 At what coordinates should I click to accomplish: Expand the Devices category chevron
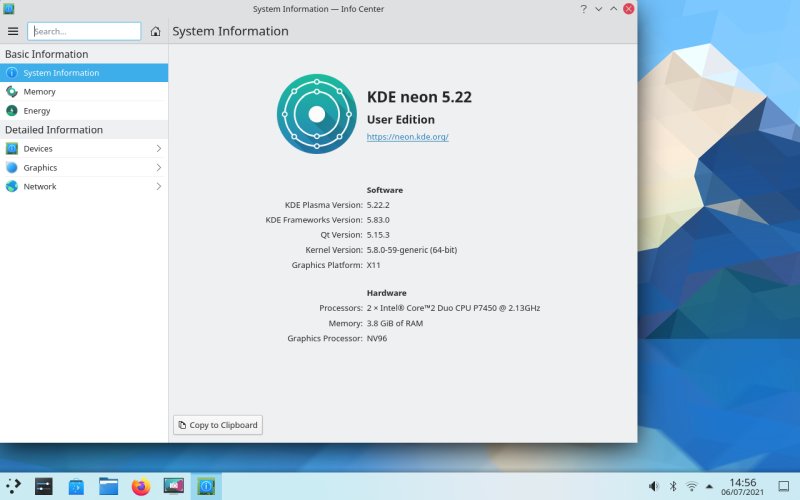pos(159,148)
